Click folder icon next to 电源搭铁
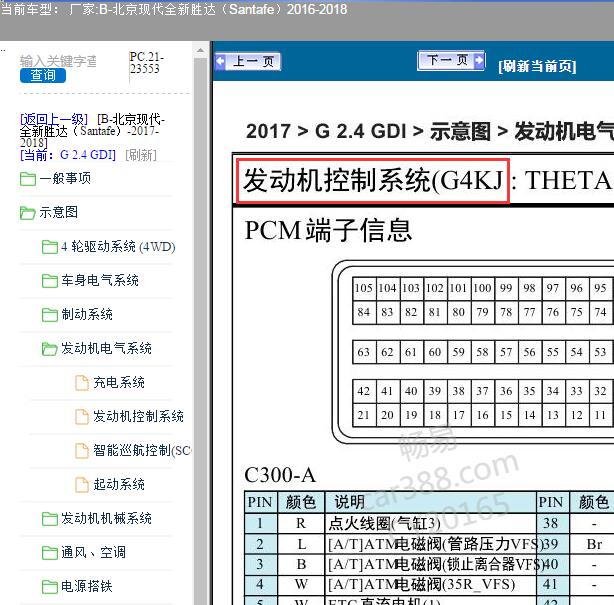 click(50, 587)
